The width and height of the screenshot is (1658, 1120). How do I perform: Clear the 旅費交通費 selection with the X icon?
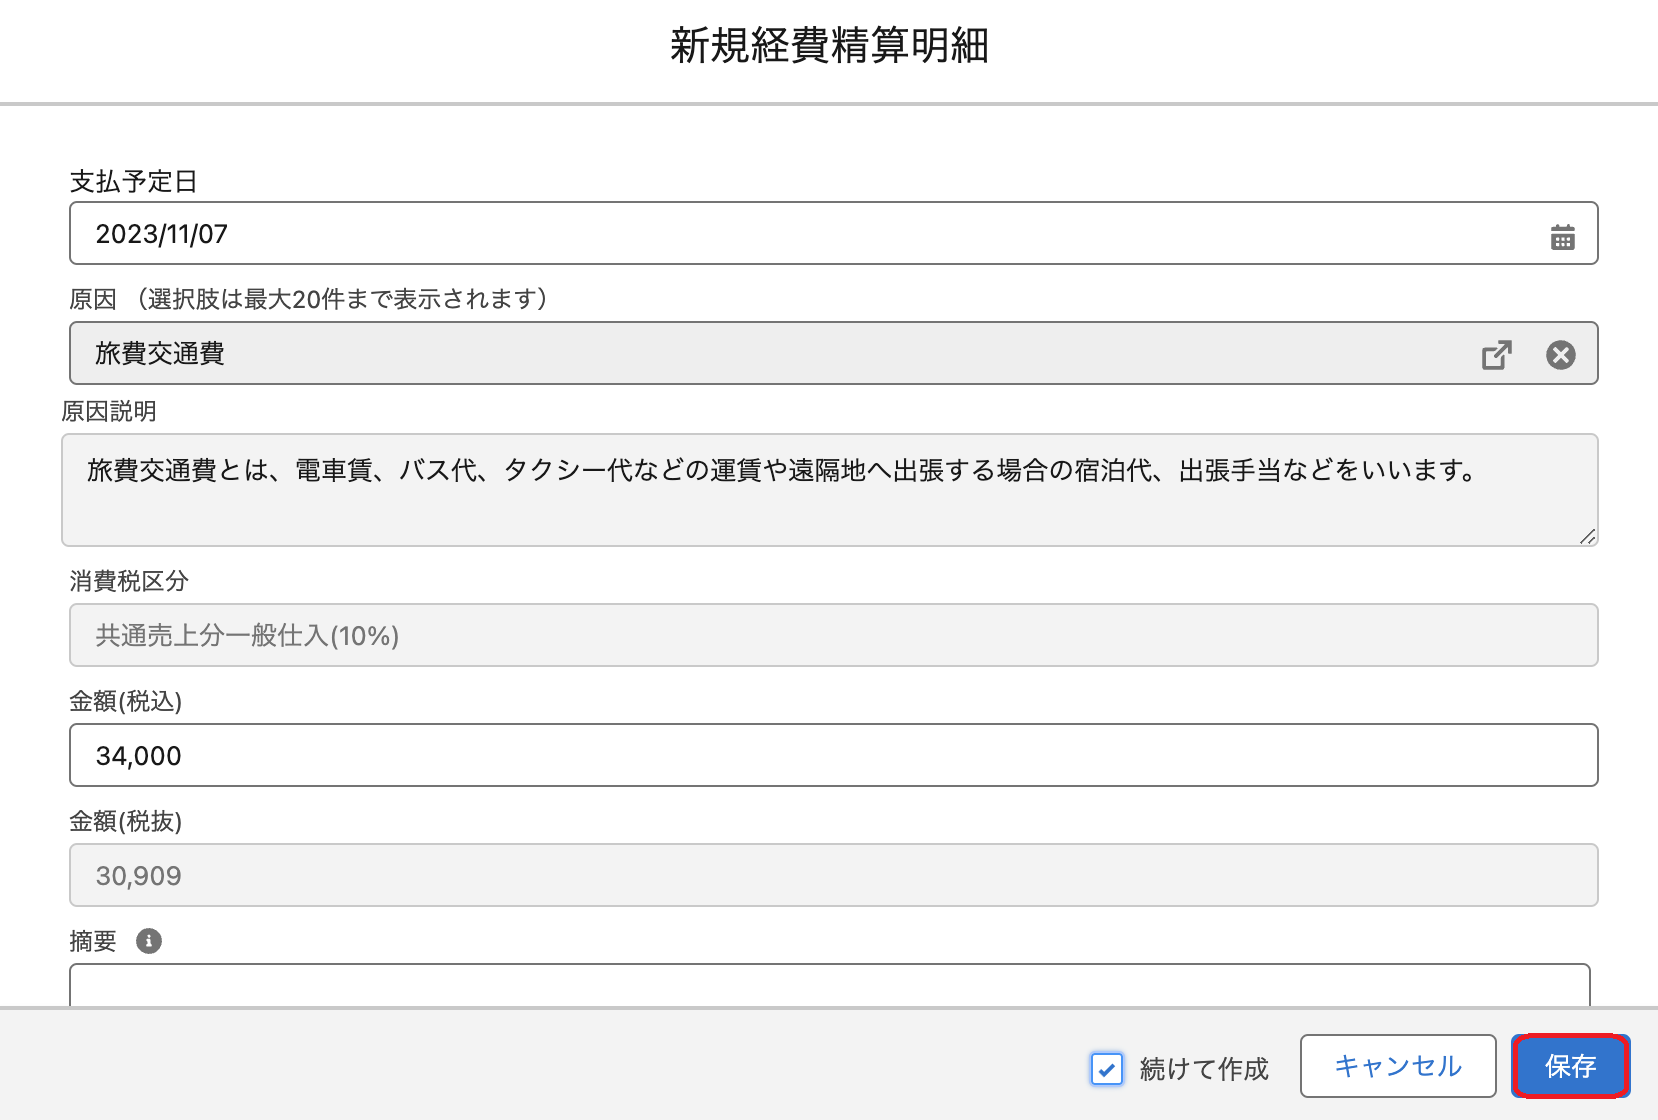[1560, 355]
